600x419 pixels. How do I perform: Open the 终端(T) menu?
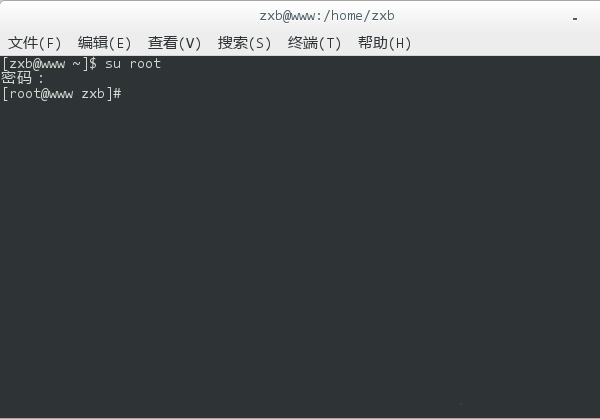click(315, 43)
